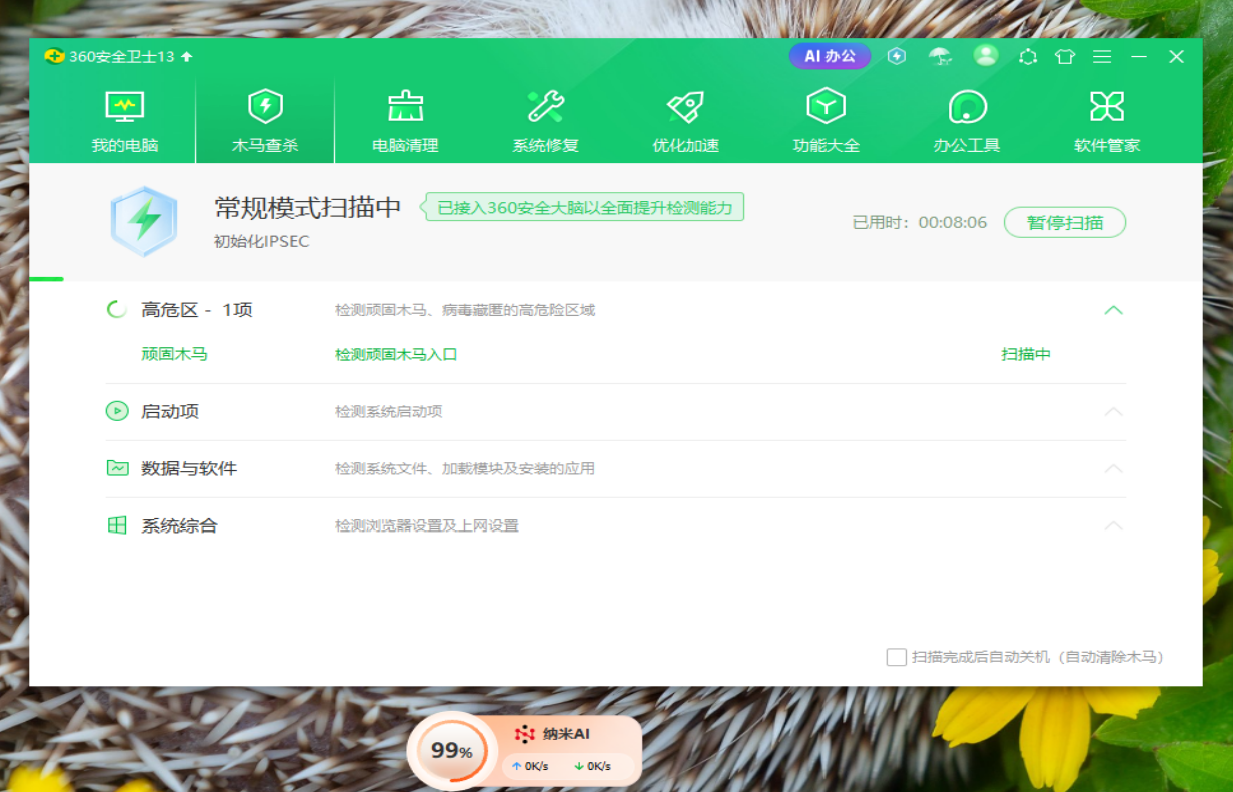Click the AI 办公 button

[x=830, y=56]
